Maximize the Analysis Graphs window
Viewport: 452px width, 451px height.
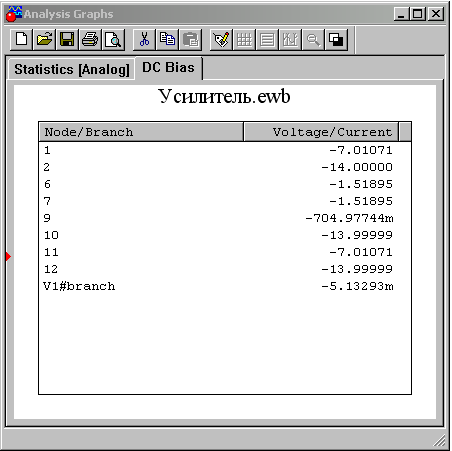pos(418,14)
